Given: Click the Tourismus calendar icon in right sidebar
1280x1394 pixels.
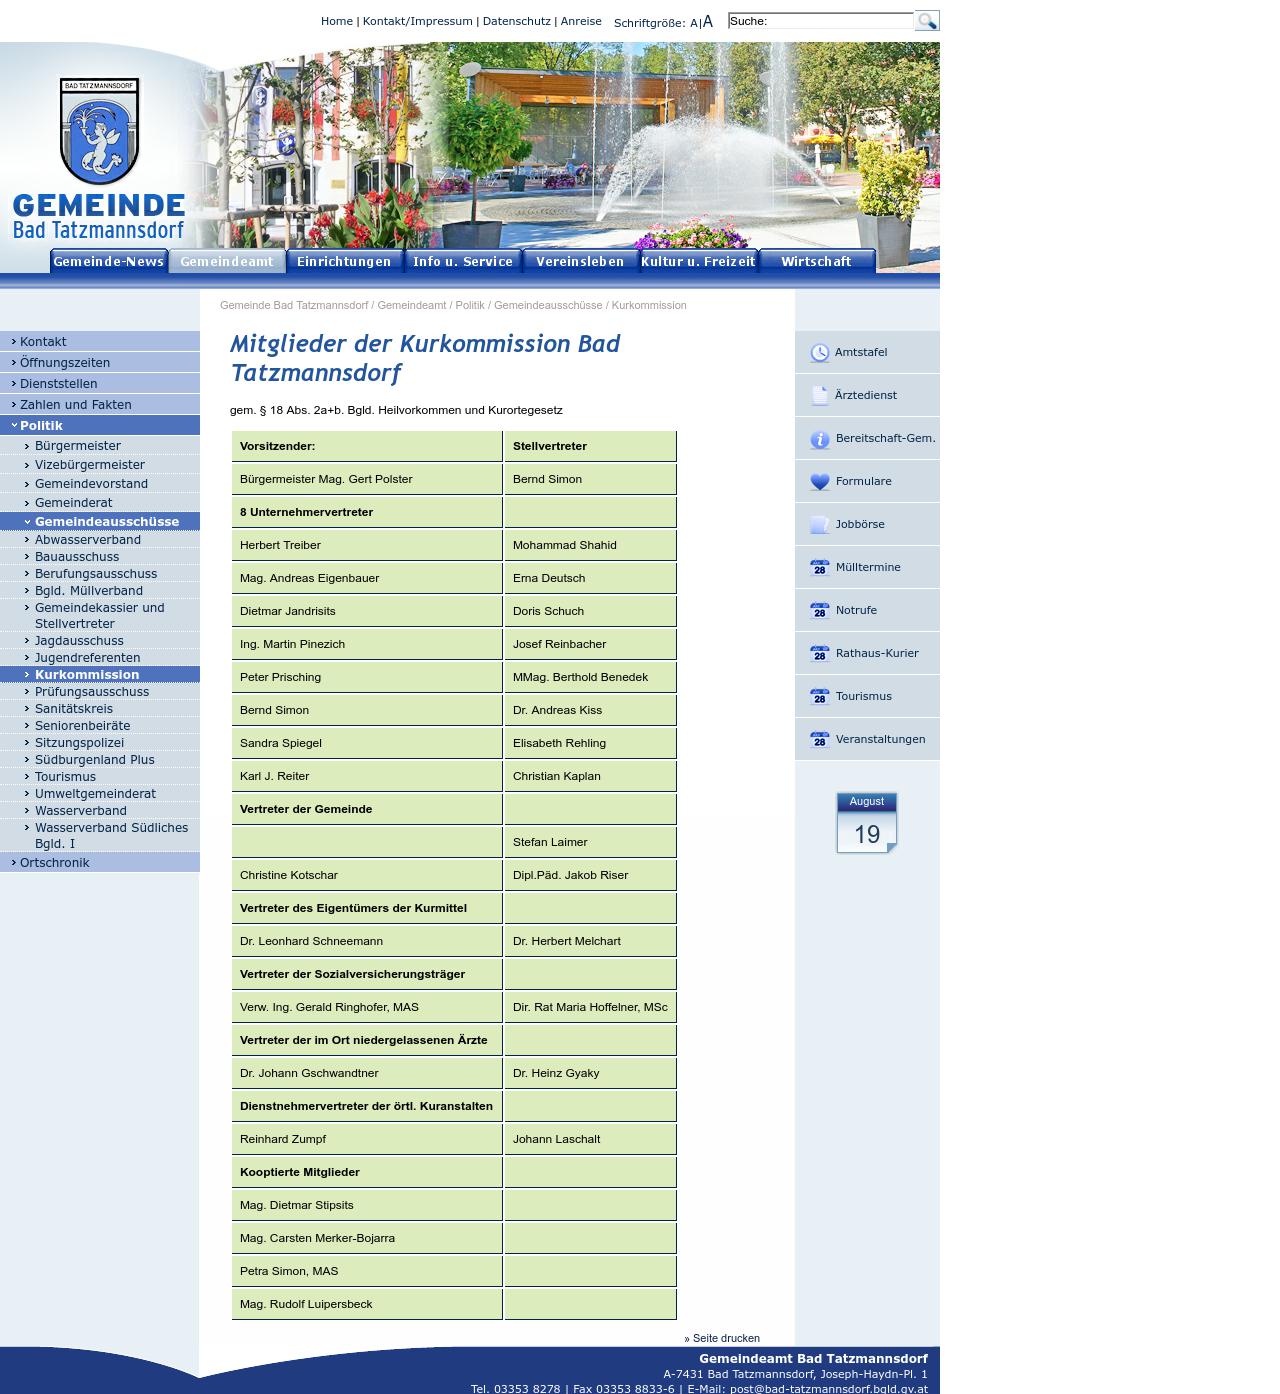Looking at the screenshot, I should coord(820,697).
